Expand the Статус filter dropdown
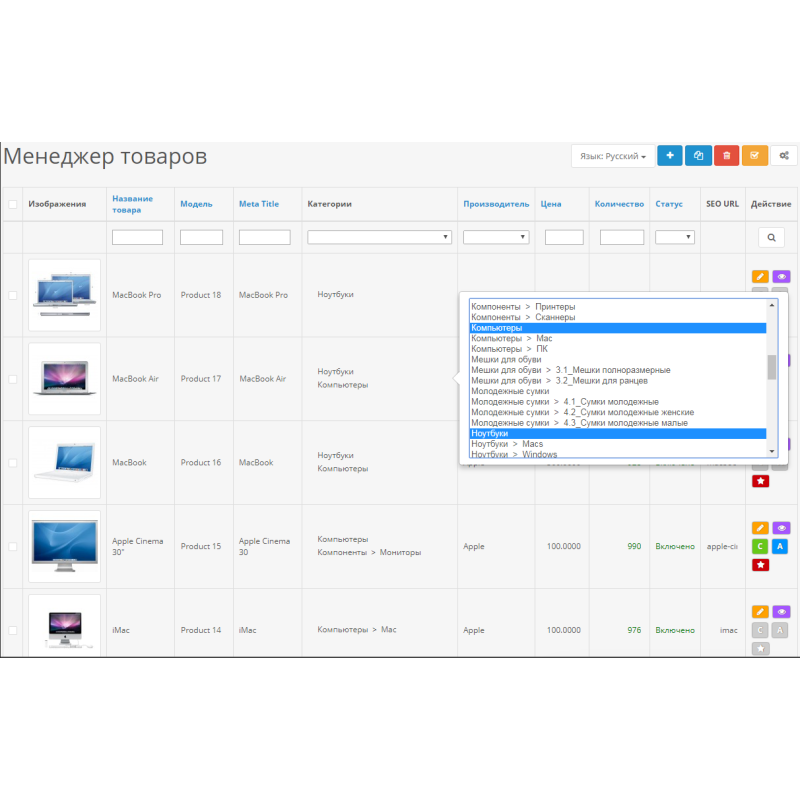 (x=675, y=237)
